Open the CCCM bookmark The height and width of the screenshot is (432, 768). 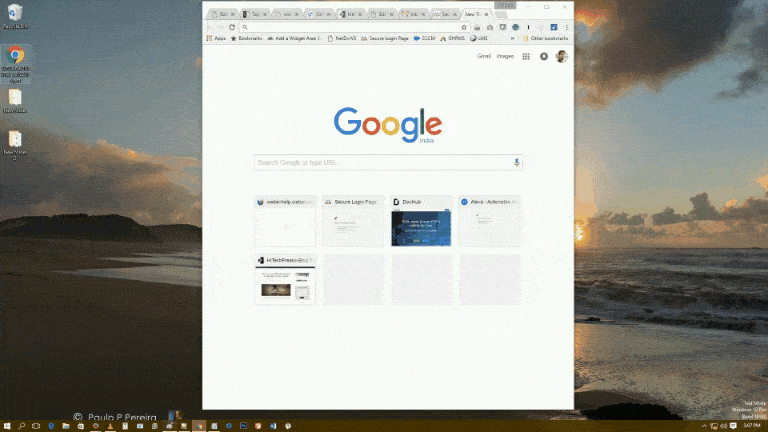click(424, 38)
